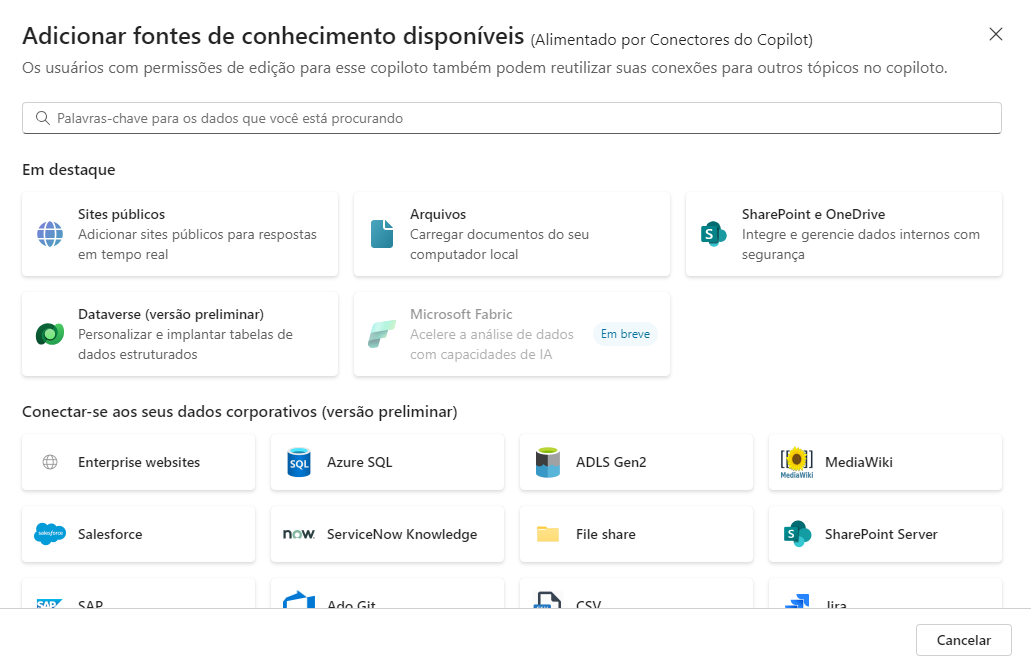Viewport: 1031px width, 666px height.
Task: Select the SharePoint Server connector icon
Action: [795, 534]
